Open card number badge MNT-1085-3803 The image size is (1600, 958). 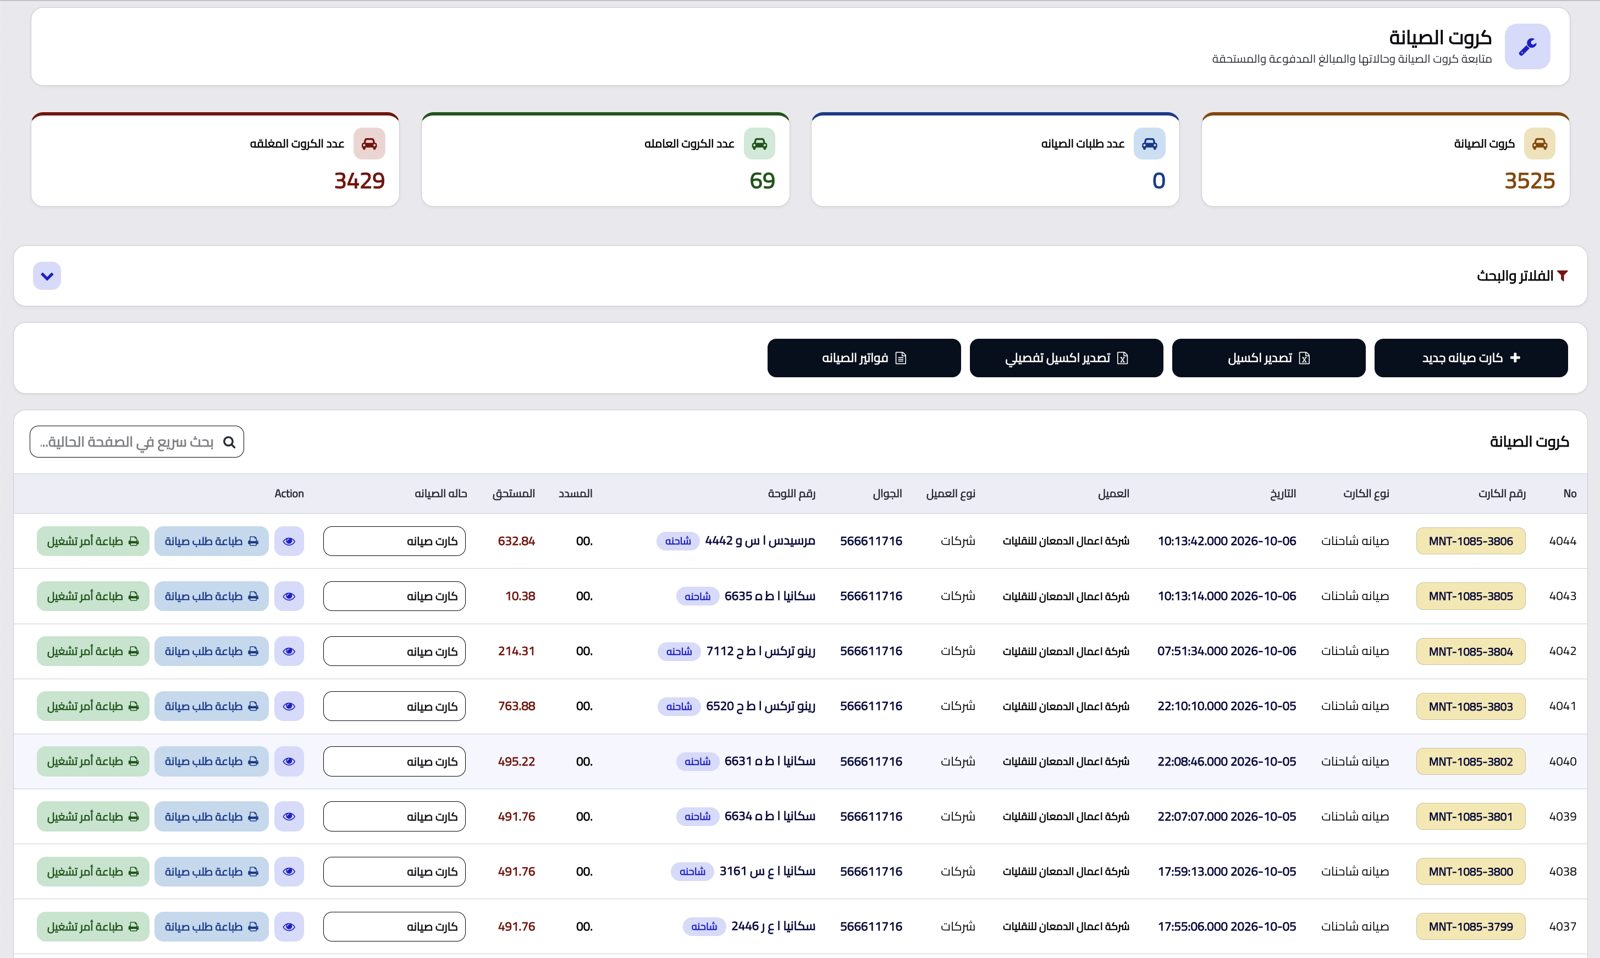(1471, 706)
